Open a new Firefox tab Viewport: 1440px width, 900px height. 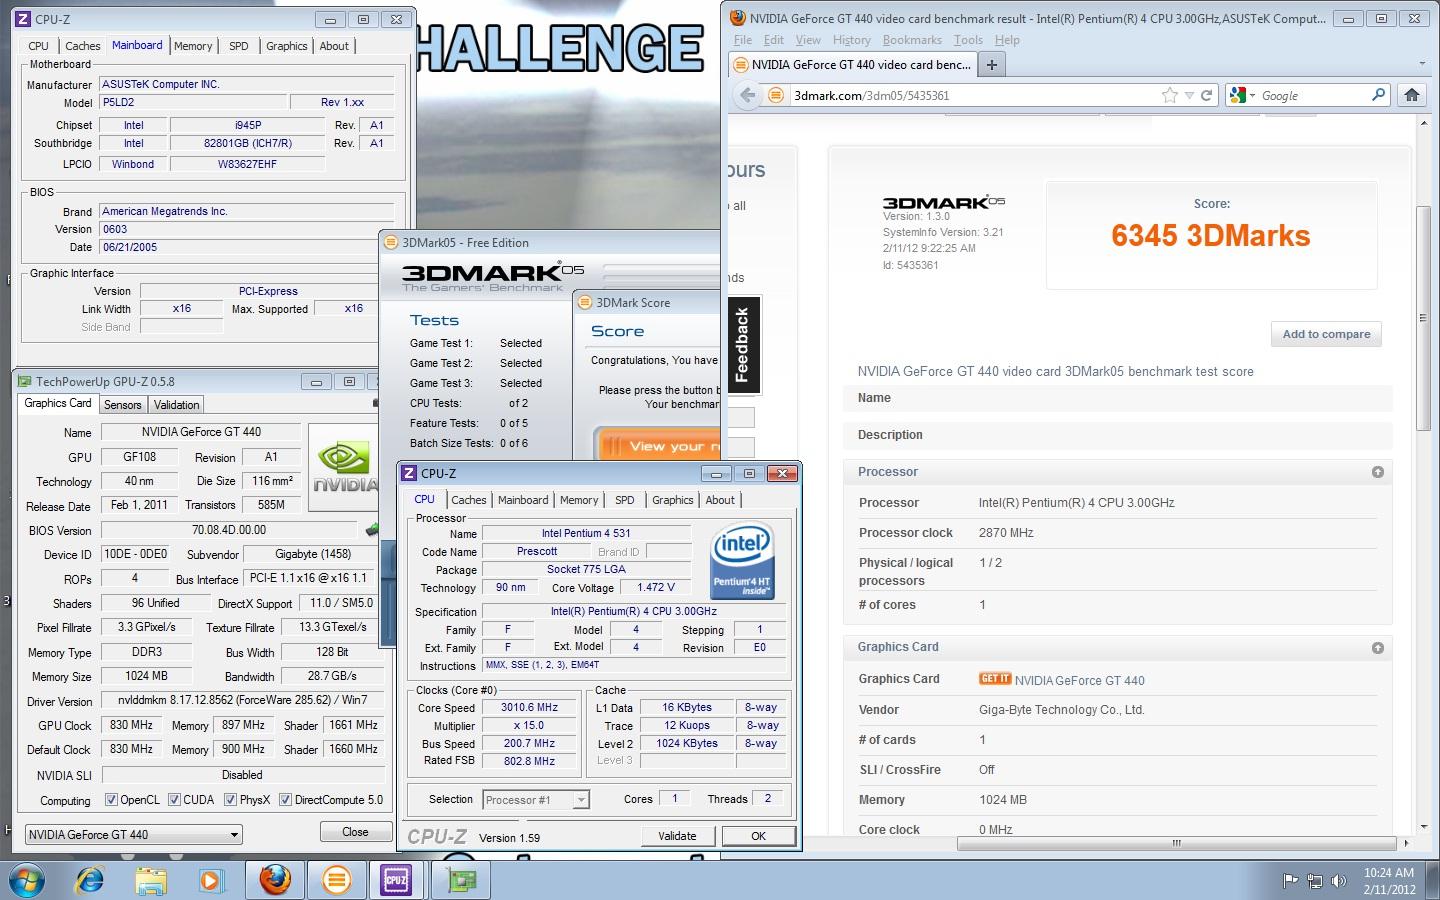click(991, 65)
